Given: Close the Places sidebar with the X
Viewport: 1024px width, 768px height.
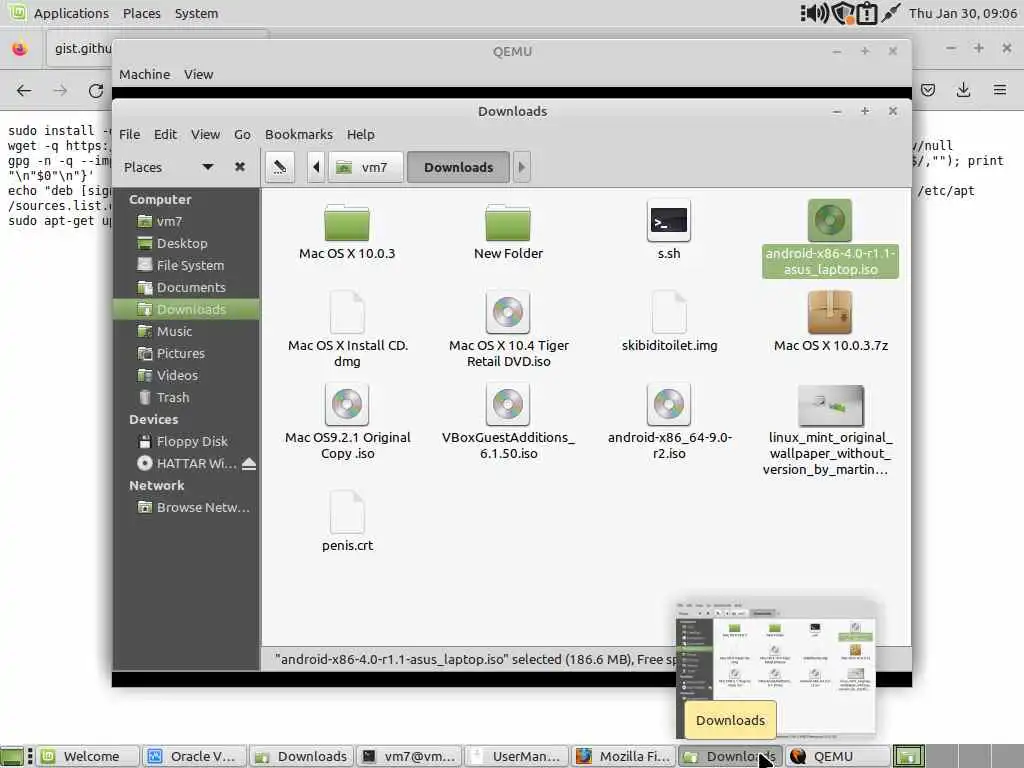Looking at the screenshot, I should (x=240, y=167).
